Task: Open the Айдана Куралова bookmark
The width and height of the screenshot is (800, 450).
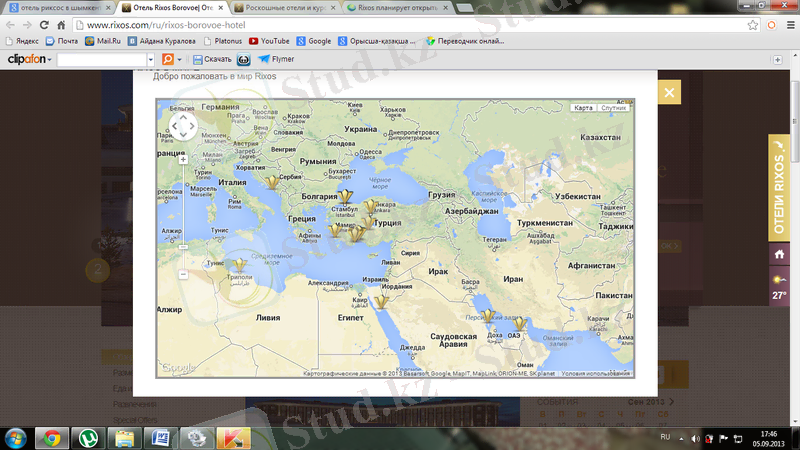Action: 162,41
